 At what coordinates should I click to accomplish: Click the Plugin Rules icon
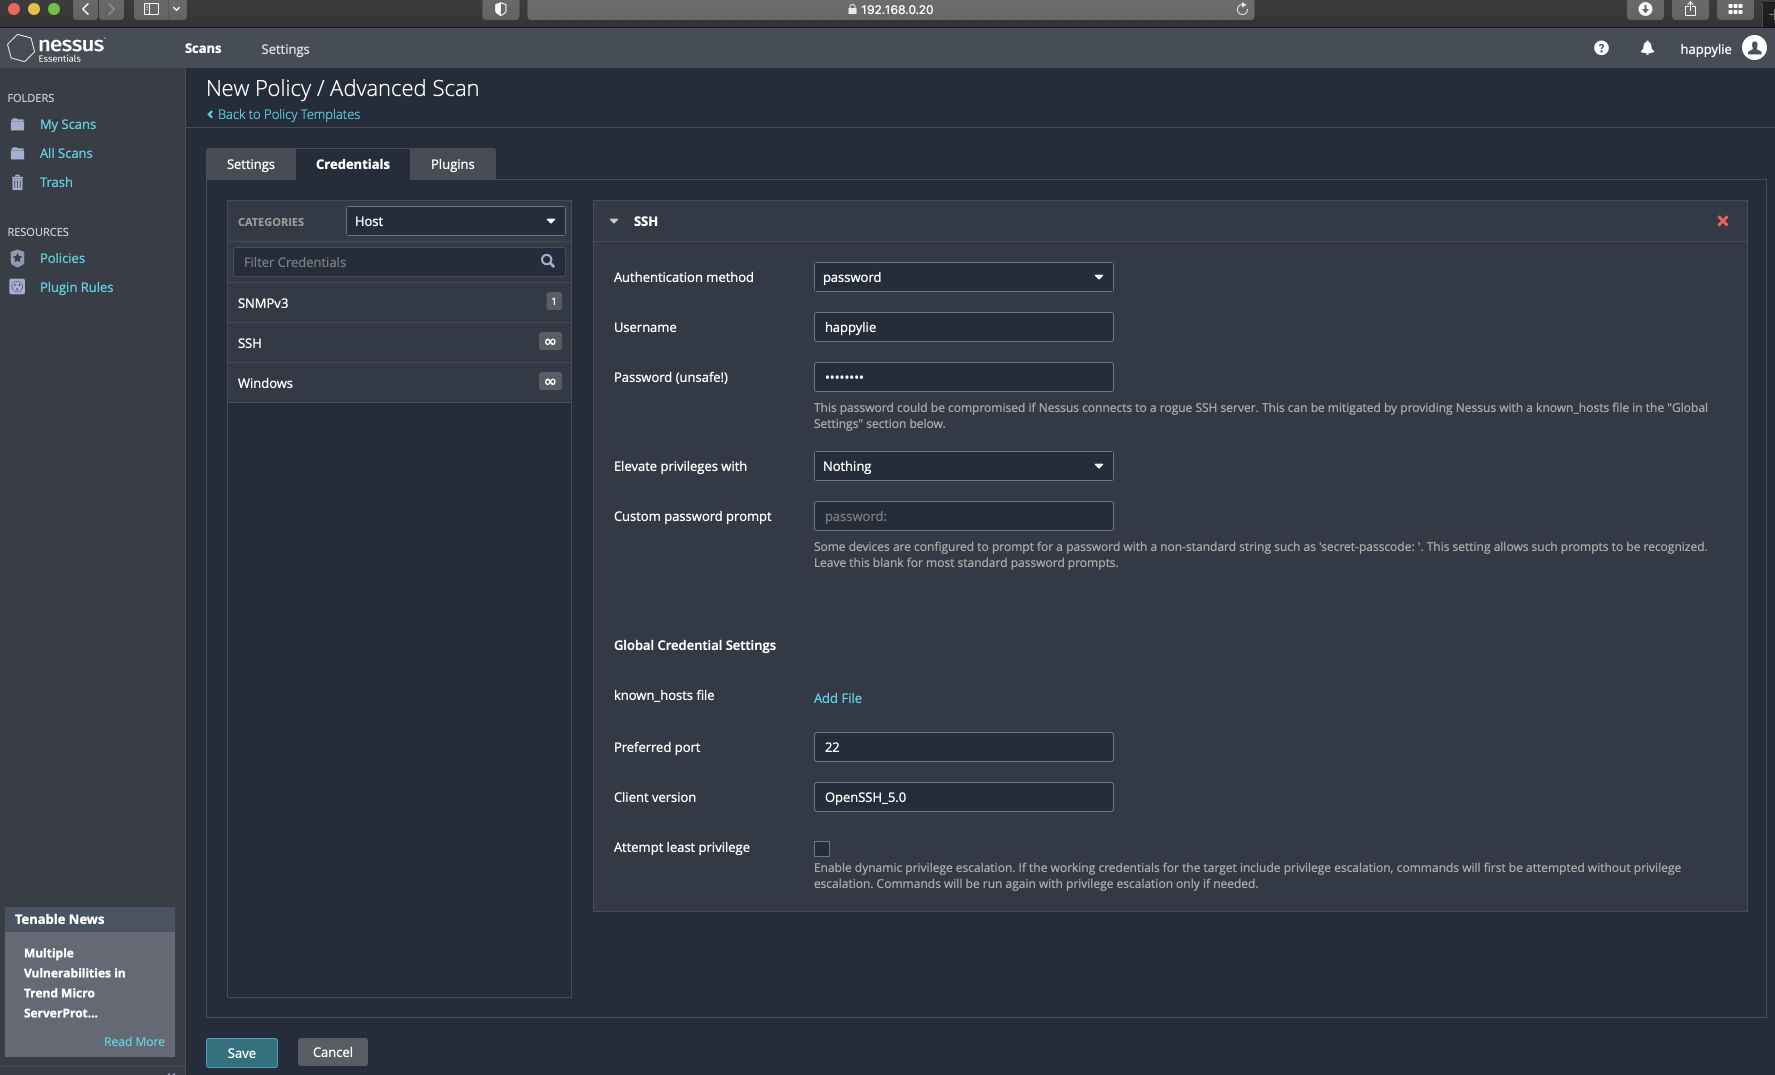click(17, 287)
